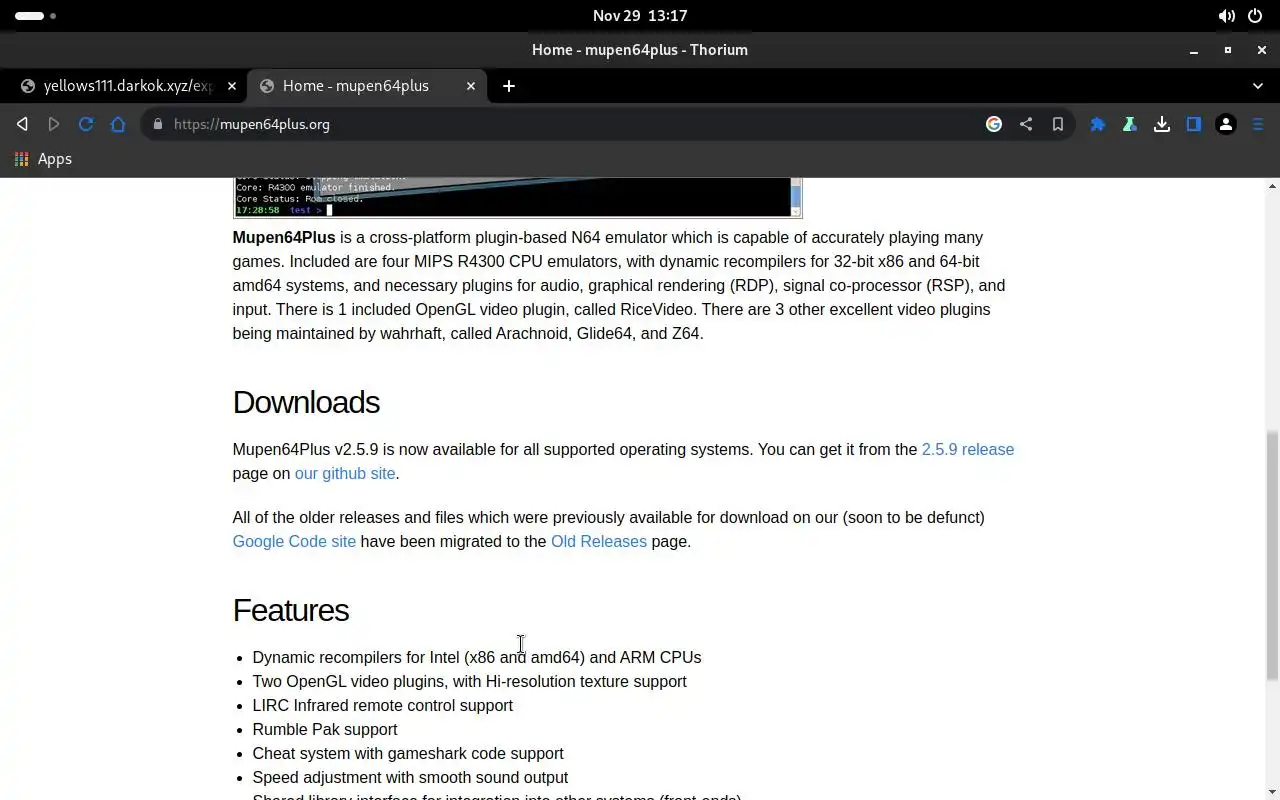Close the yellows111.darkok.xyz tab
Viewport: 1280px width, 800px height.
(232, 86)
